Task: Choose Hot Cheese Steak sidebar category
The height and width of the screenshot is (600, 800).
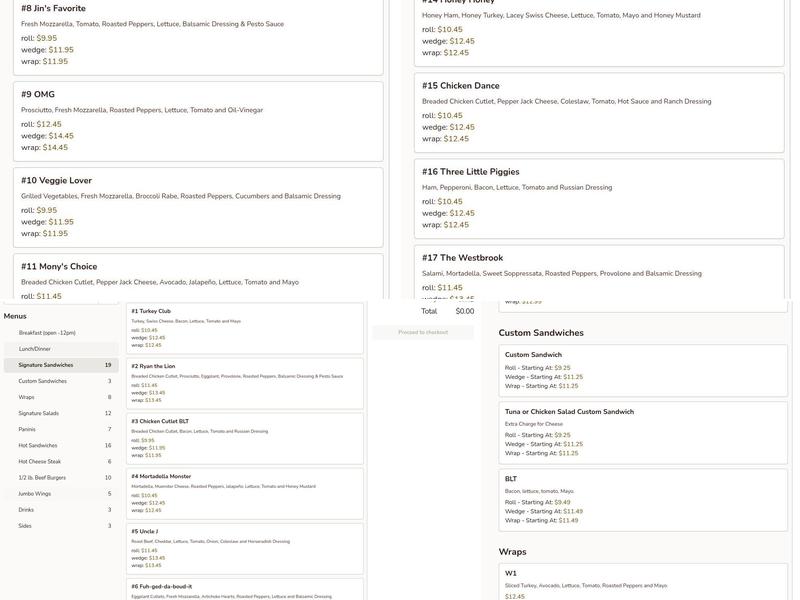Action: [x=40, y=461]
